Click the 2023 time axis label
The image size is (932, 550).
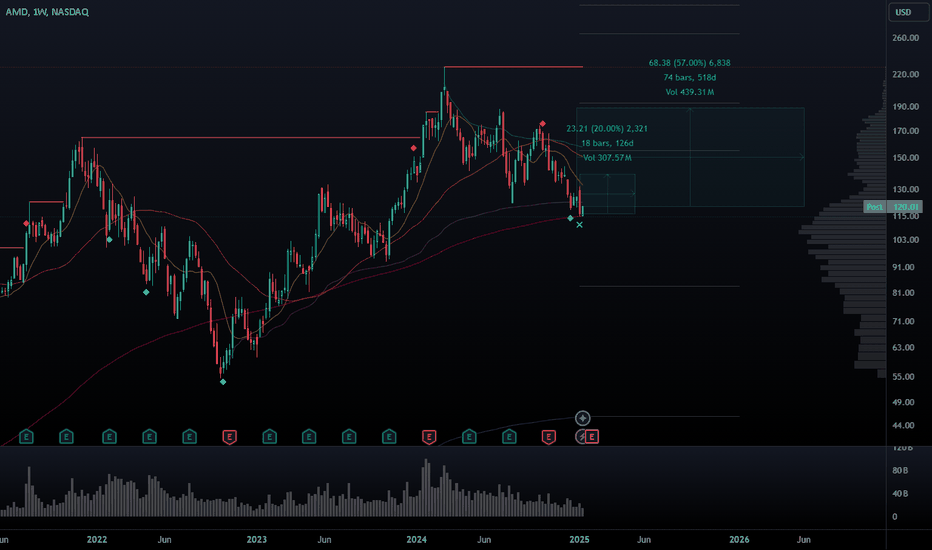[257, 539]
